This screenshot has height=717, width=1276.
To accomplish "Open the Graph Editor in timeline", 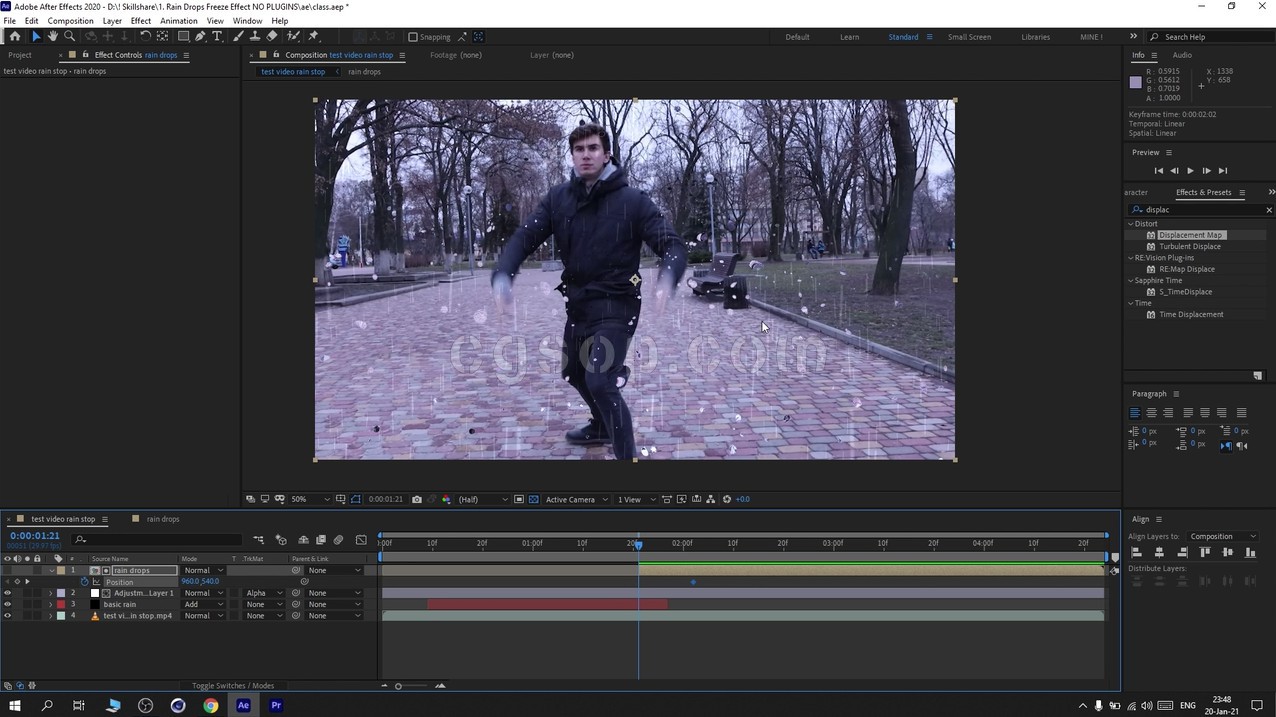I will click(x=361, y=540).
